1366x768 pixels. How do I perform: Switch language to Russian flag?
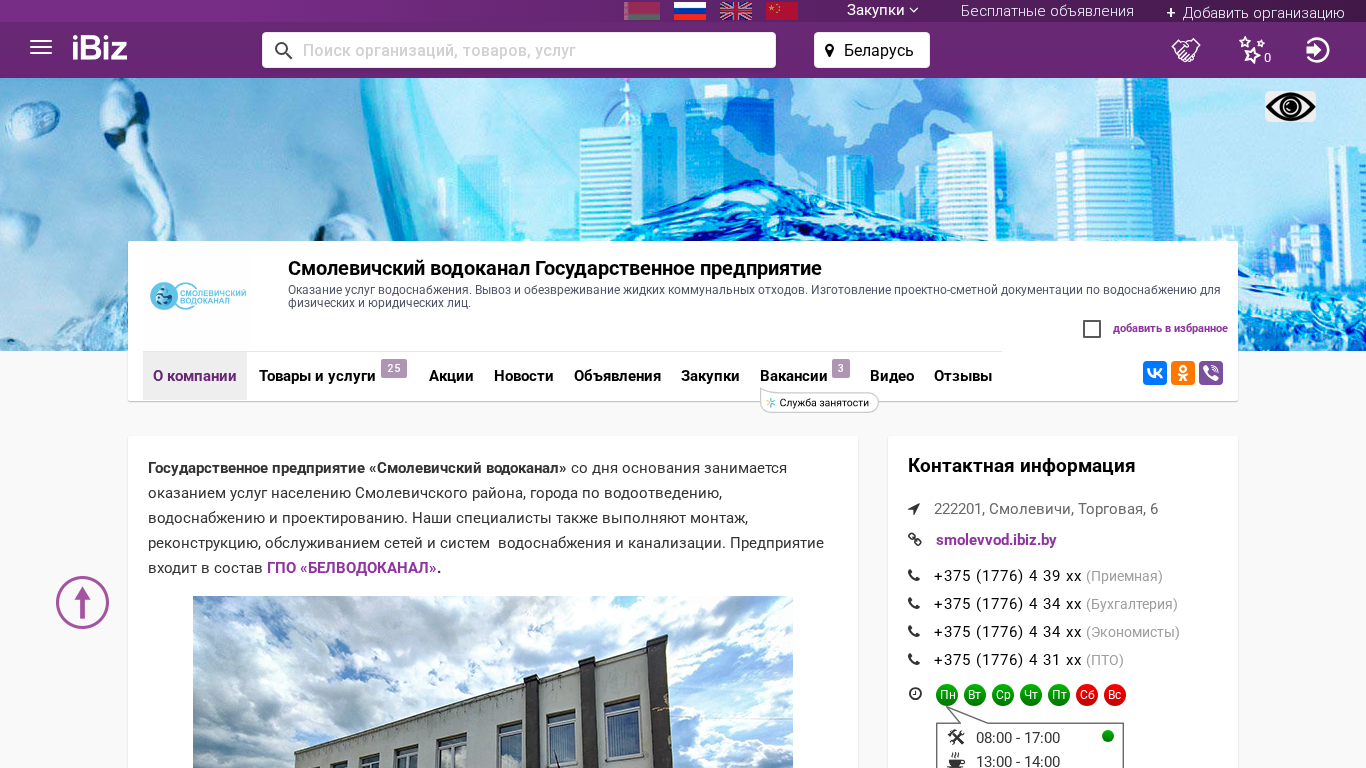690,11
